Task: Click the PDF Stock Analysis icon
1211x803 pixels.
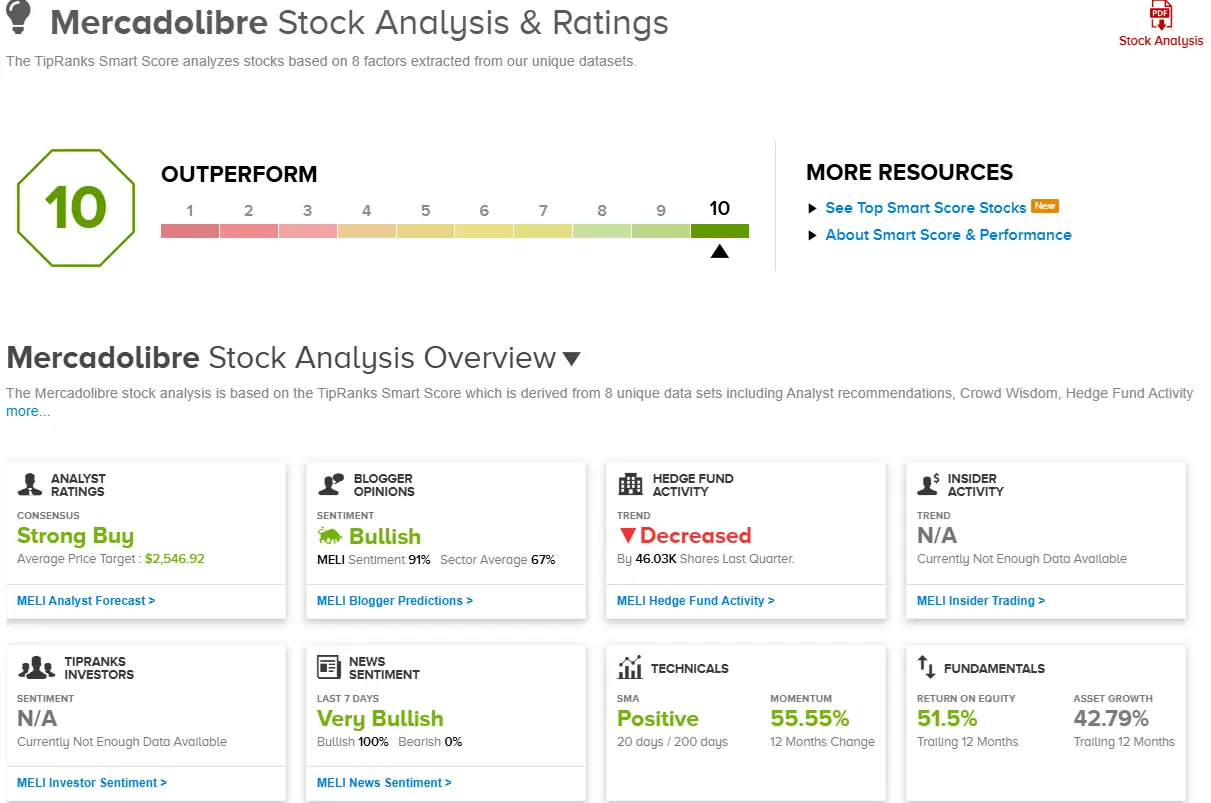Action: coord(1161,16)
